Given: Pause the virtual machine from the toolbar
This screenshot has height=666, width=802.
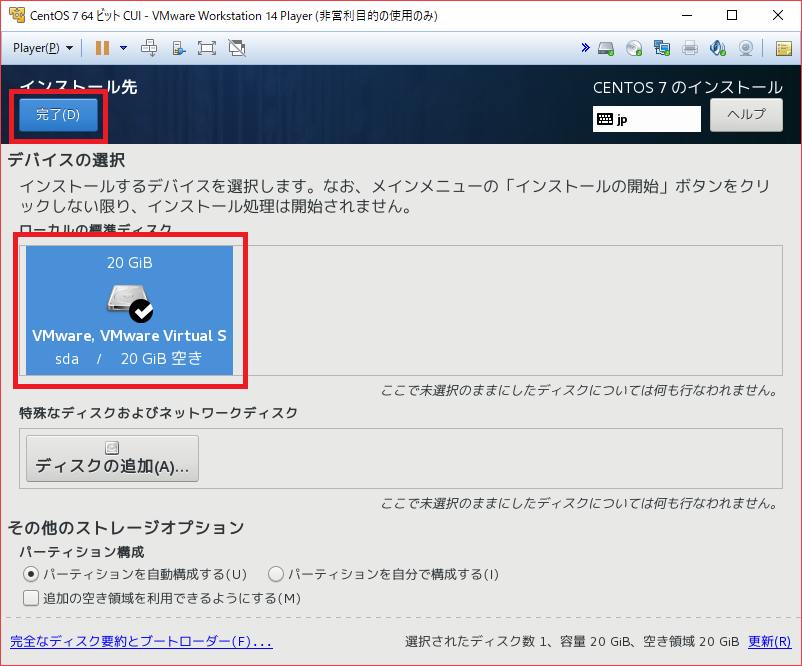Looking at the screenshot, I should click(x=102, y=48).
